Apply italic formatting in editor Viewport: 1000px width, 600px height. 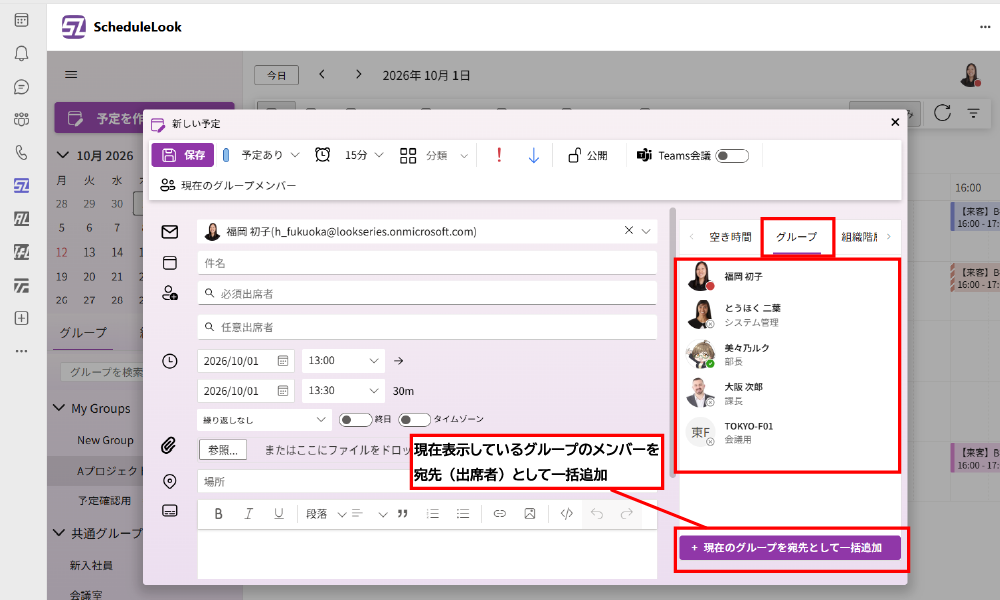249,514
